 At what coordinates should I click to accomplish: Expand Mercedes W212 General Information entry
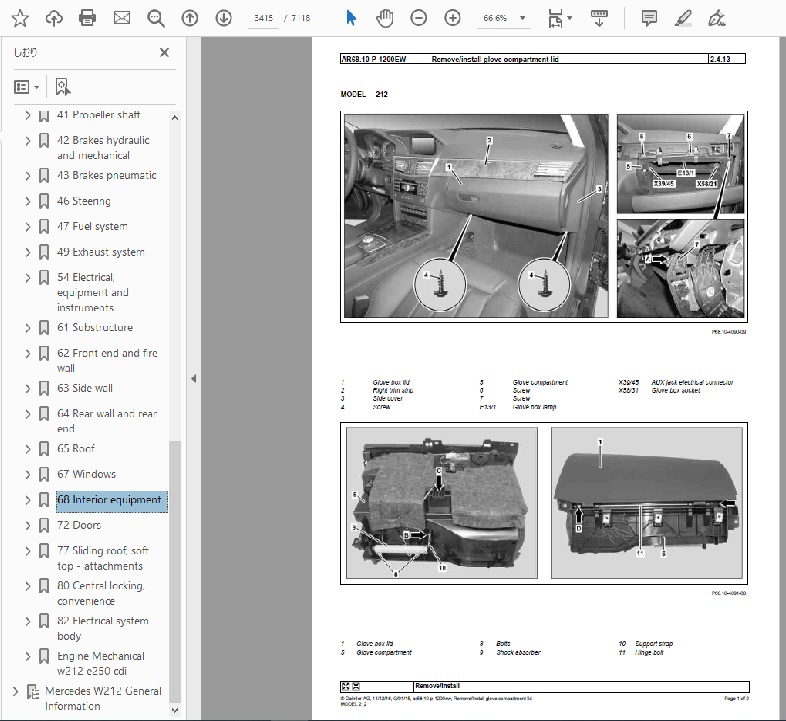click(15, 692)
